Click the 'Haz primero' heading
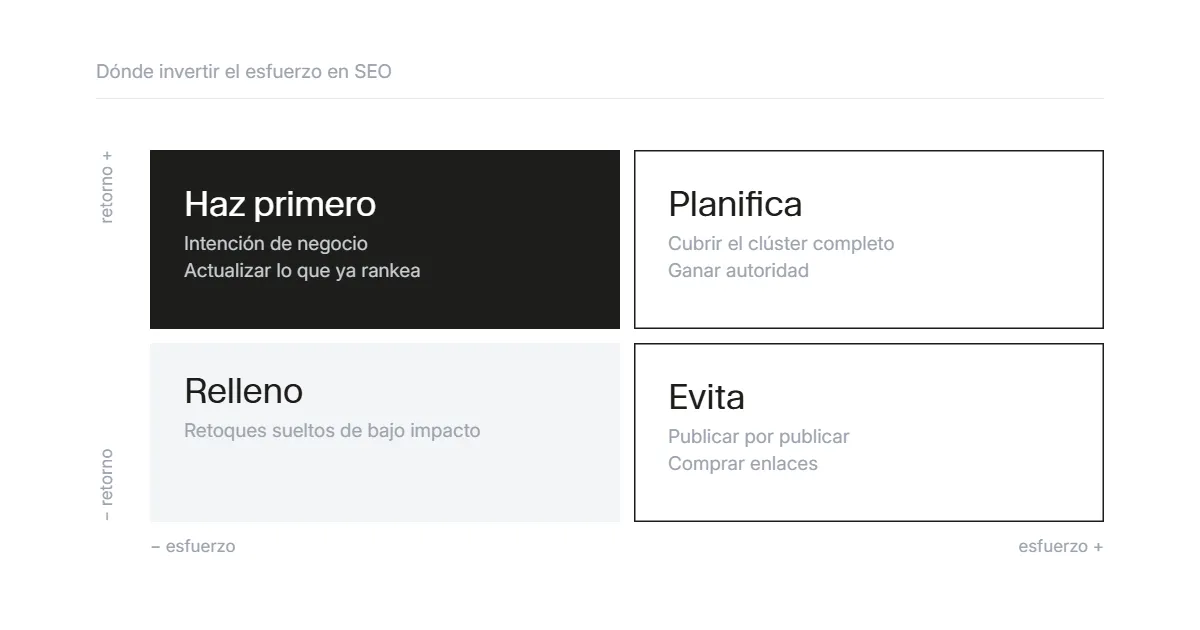Screen dimensions: 1200x630 tap(280, 204)
